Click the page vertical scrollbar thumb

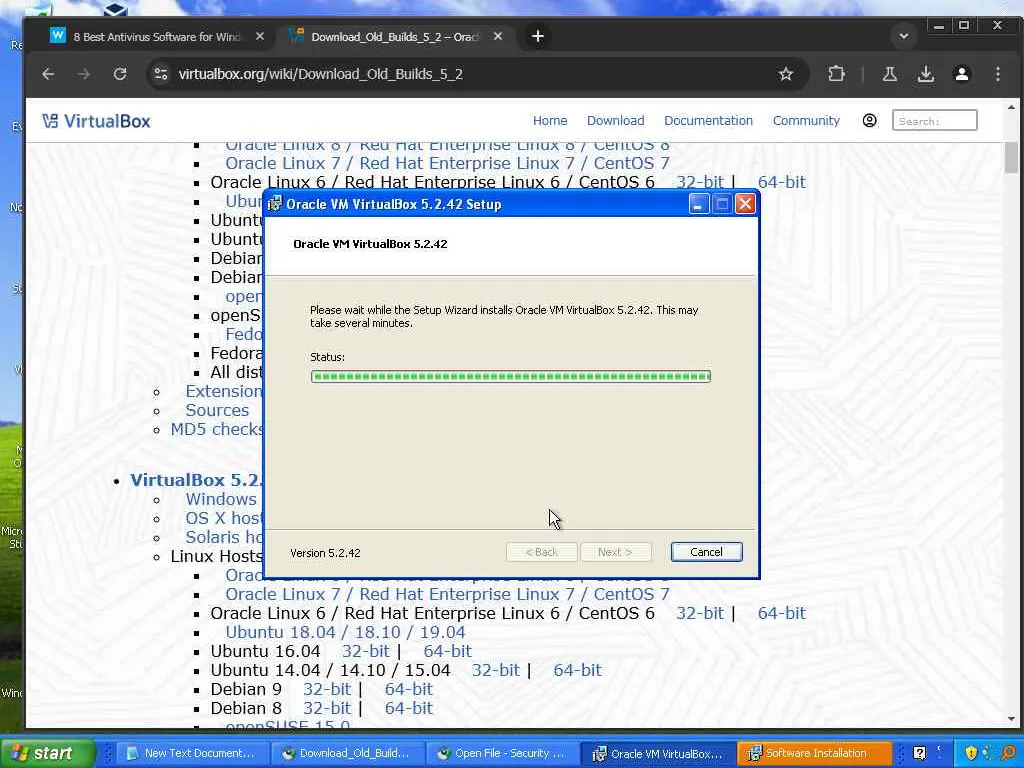(1011, 157)
